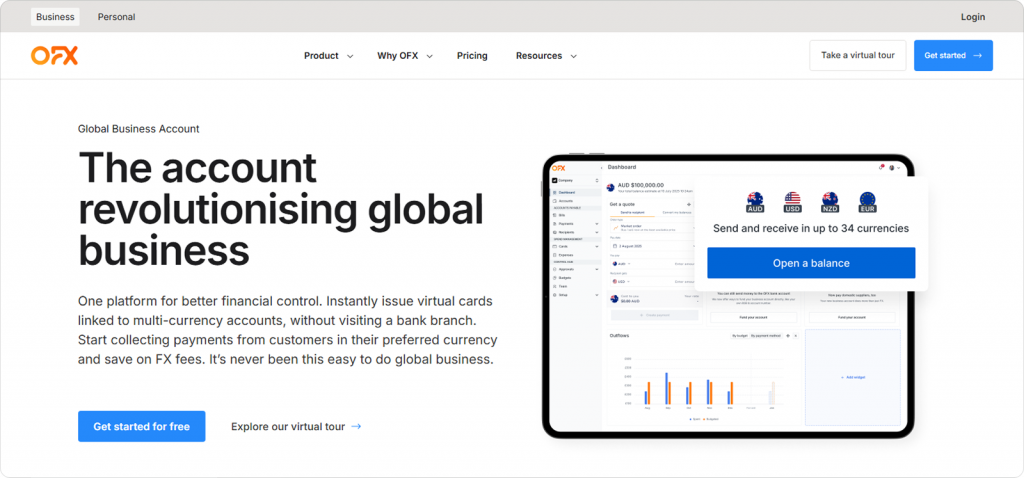The image size is (1024, 478).
Task: Expand the Resources dropdown menu
Action: 546,56
